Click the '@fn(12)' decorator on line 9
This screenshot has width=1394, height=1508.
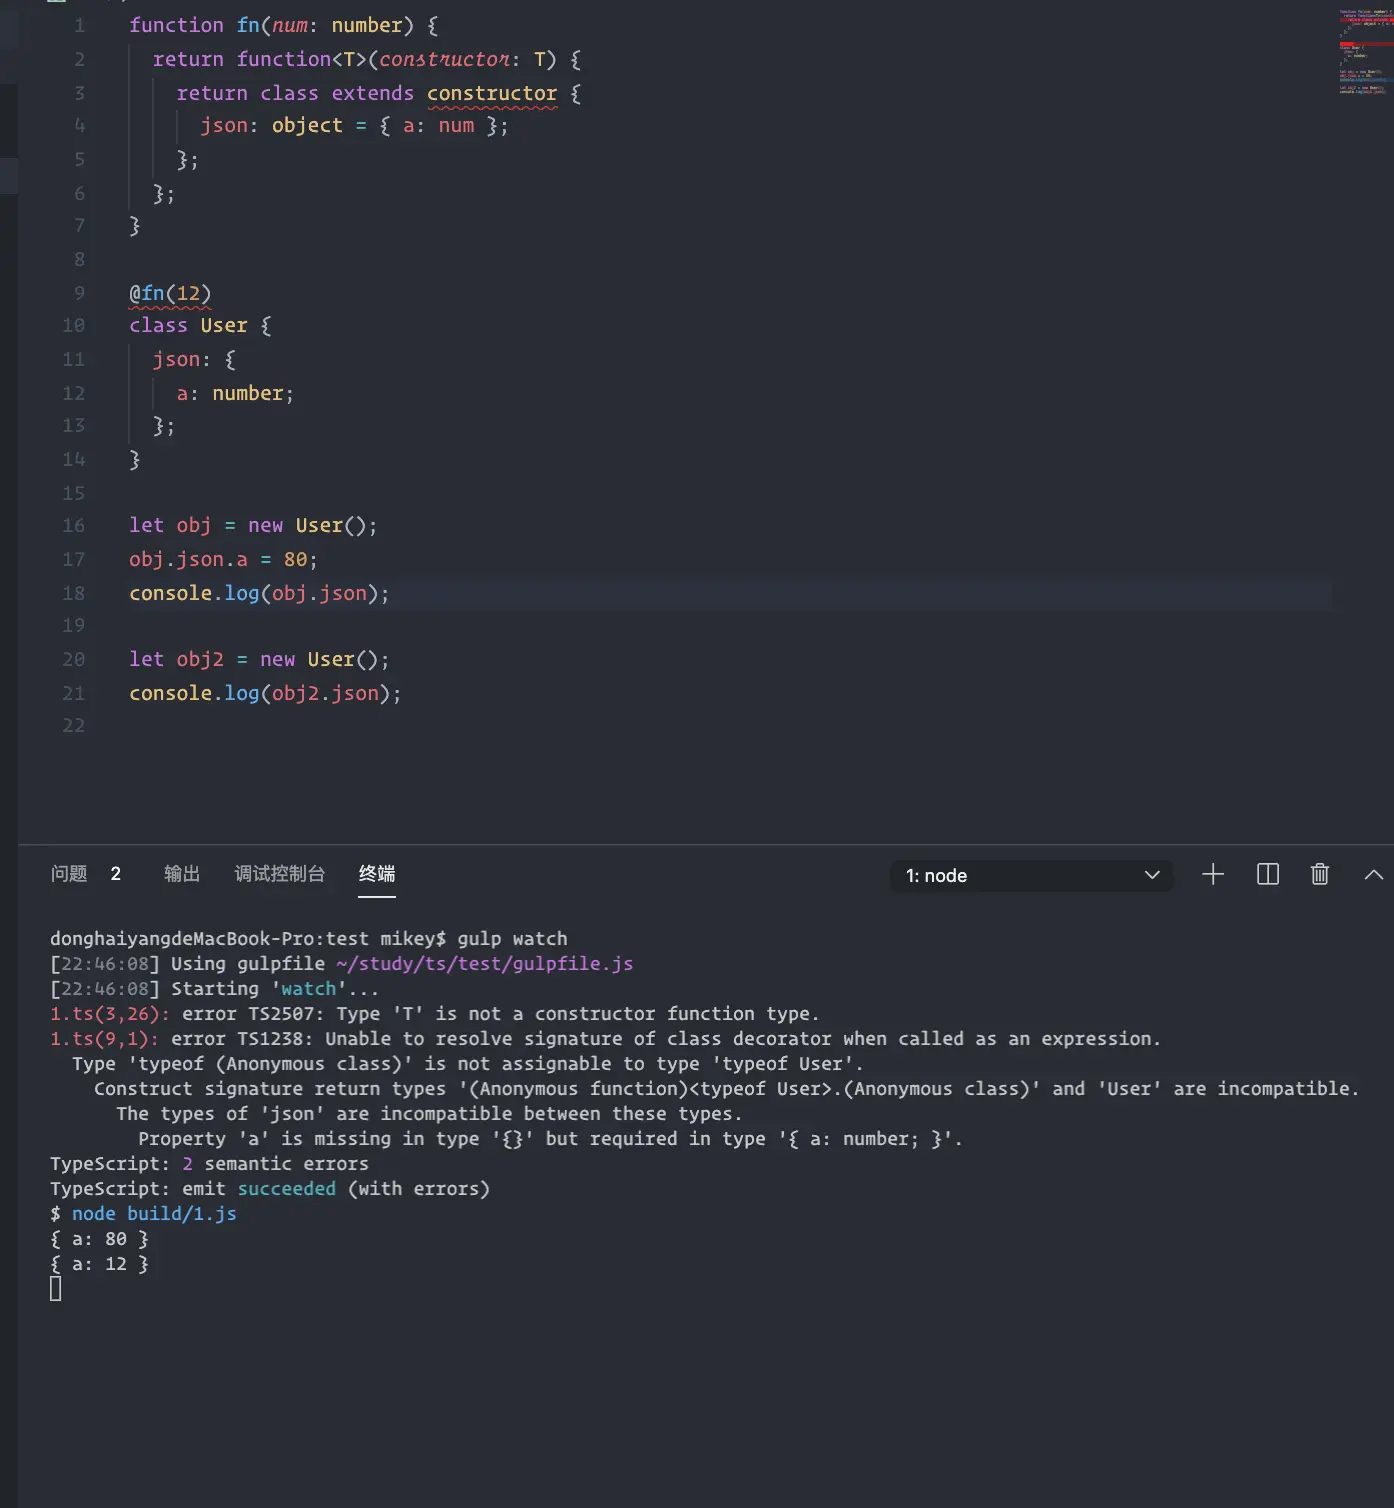[170, 293]
